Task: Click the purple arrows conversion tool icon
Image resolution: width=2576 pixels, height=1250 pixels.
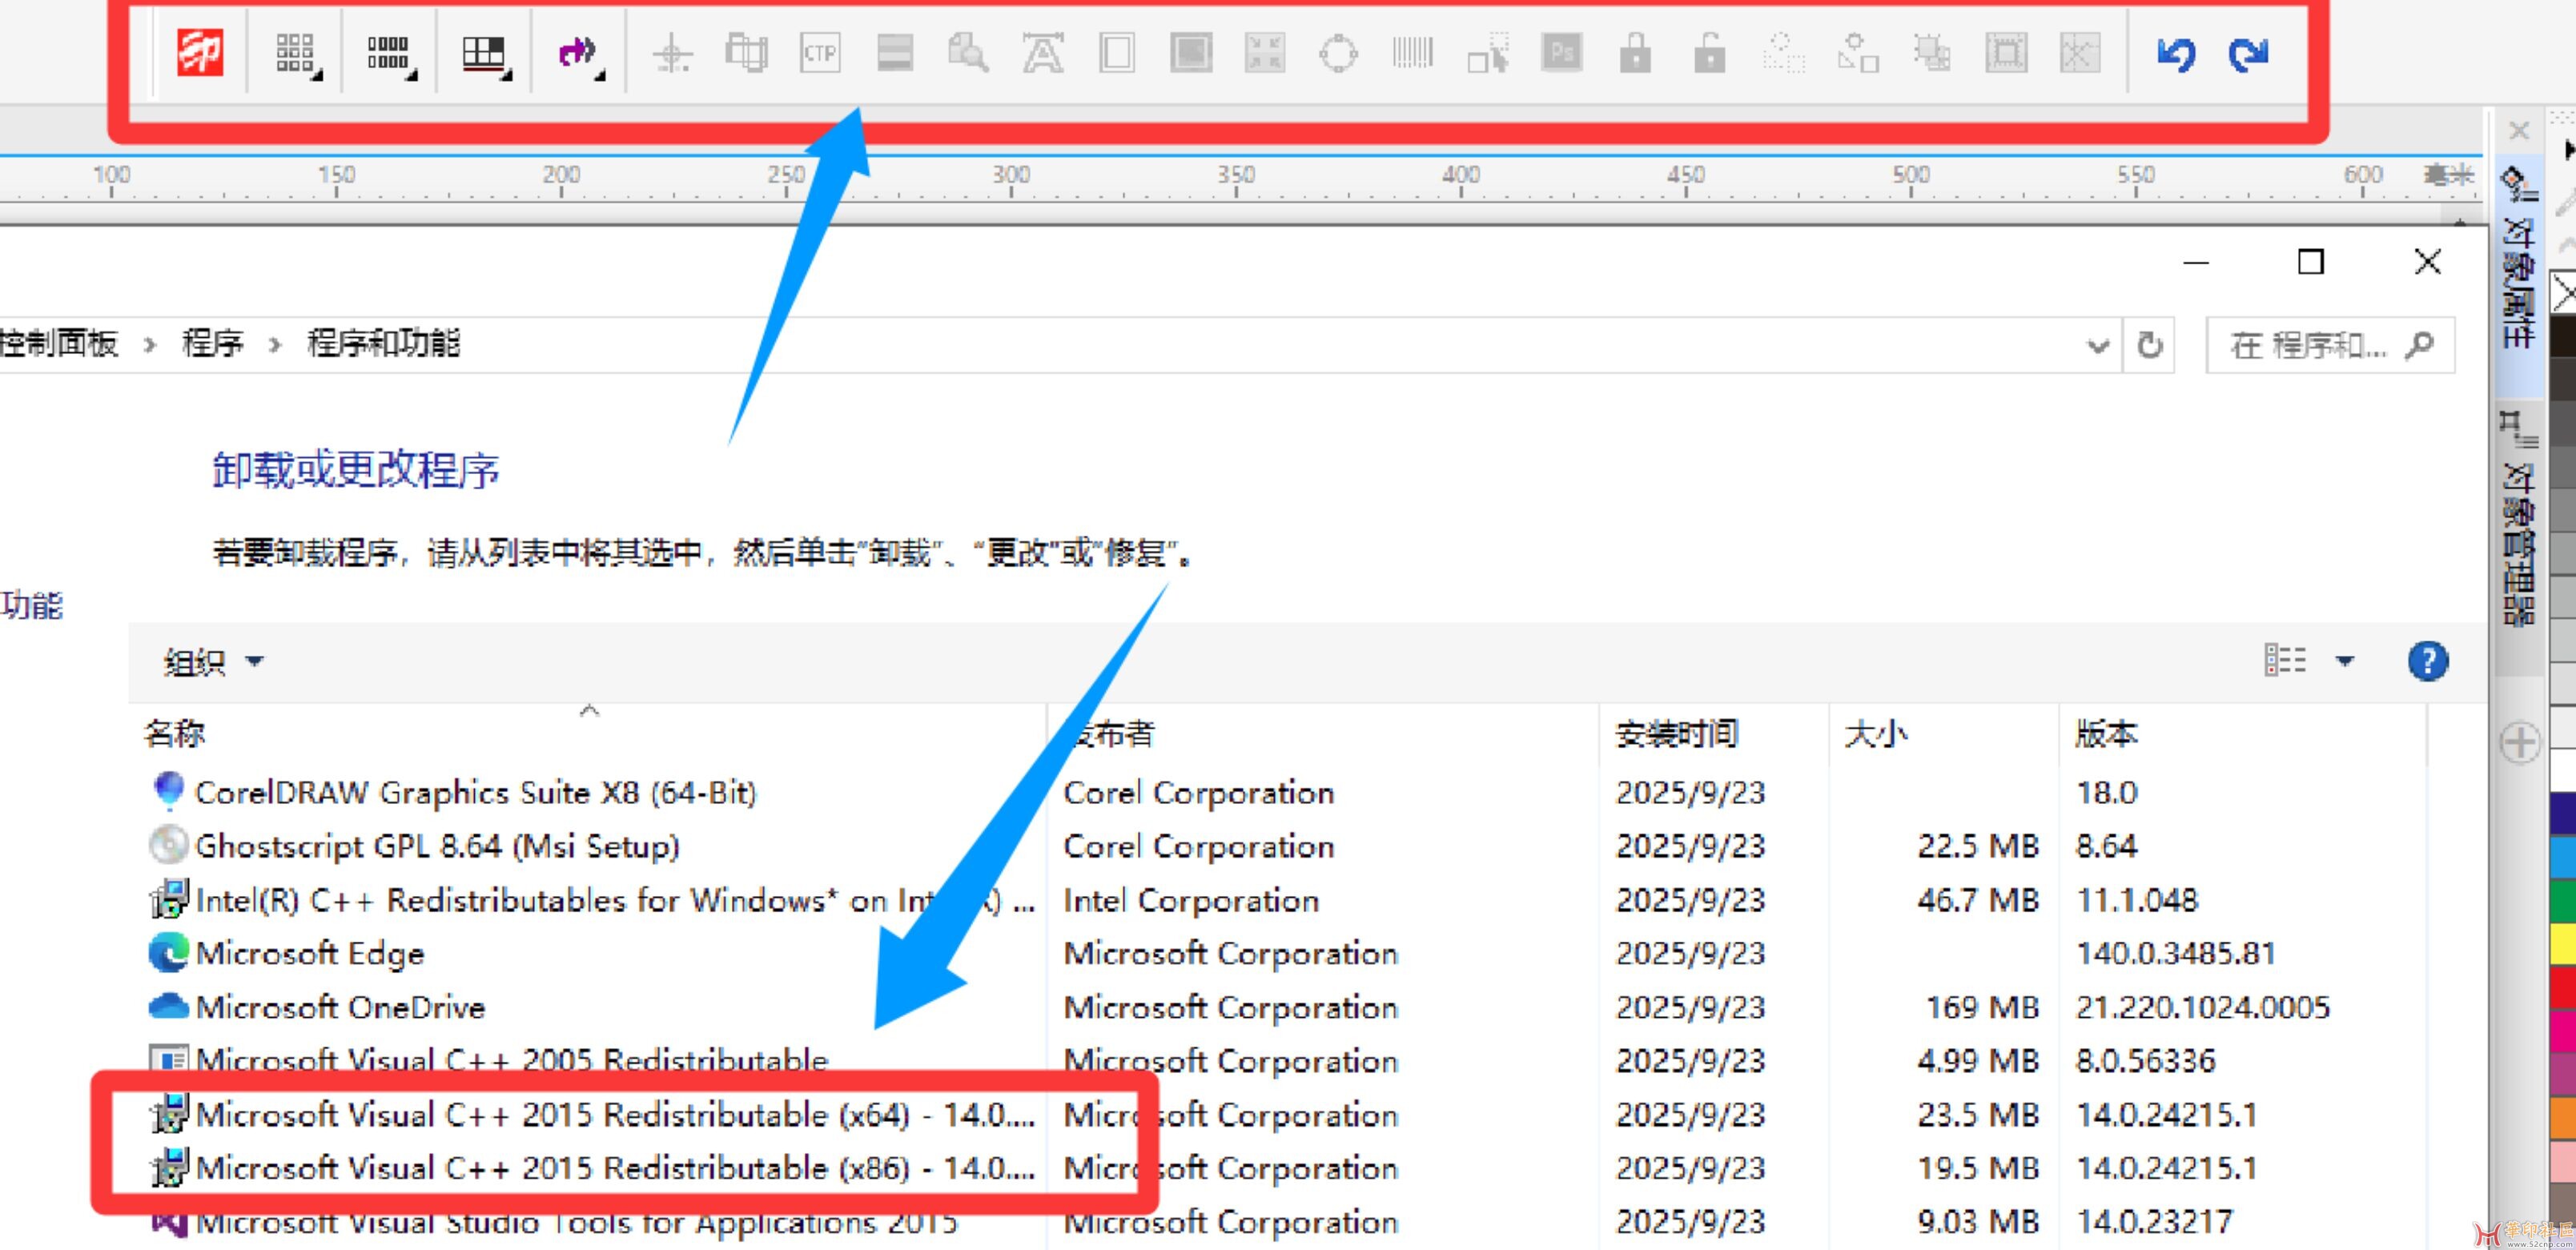Action: point(578,53)
